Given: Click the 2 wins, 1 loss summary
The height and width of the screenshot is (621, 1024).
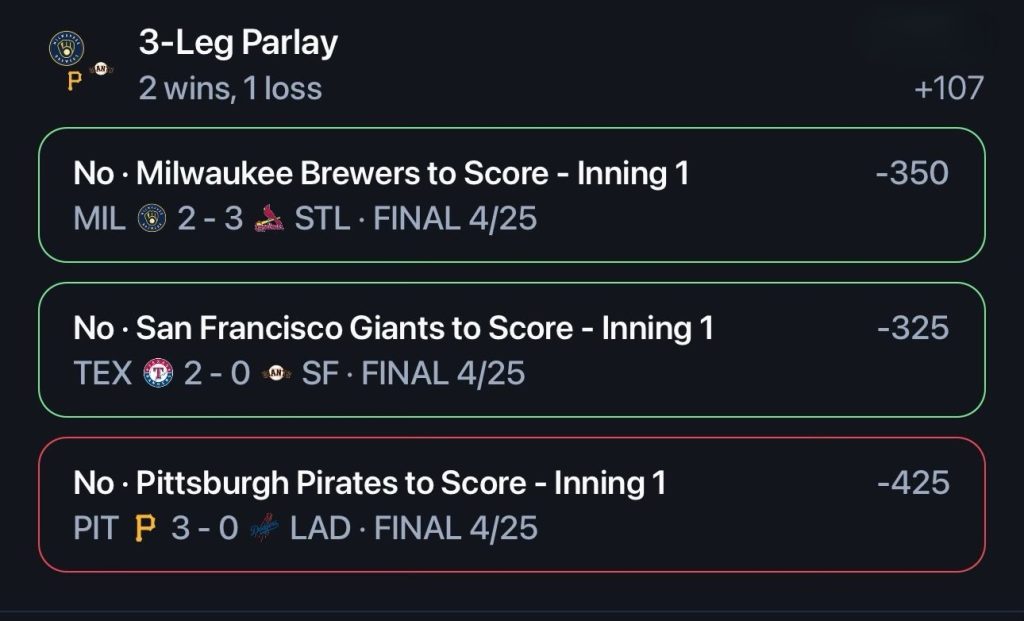Looking at the screenshot, I should click(x=231, y=89).
